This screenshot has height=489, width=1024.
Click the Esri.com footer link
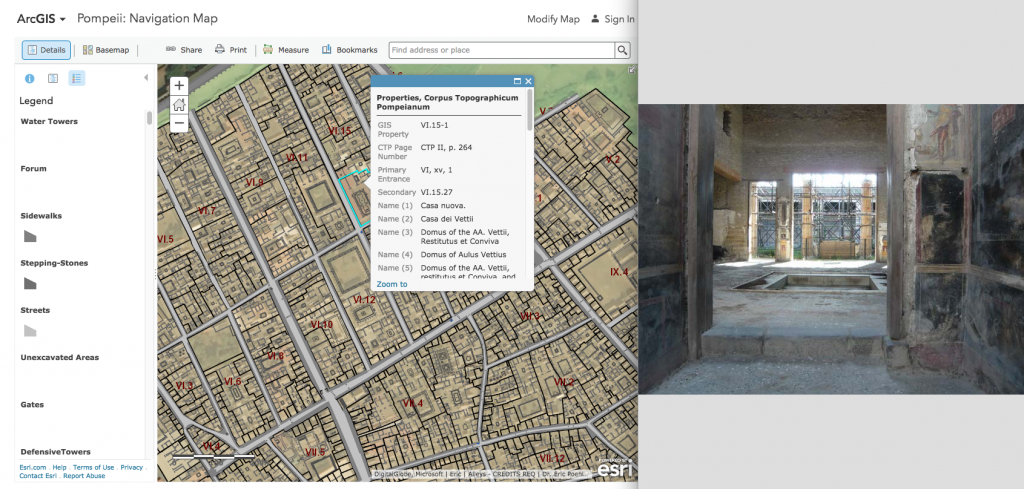click(x=33, y=467)
